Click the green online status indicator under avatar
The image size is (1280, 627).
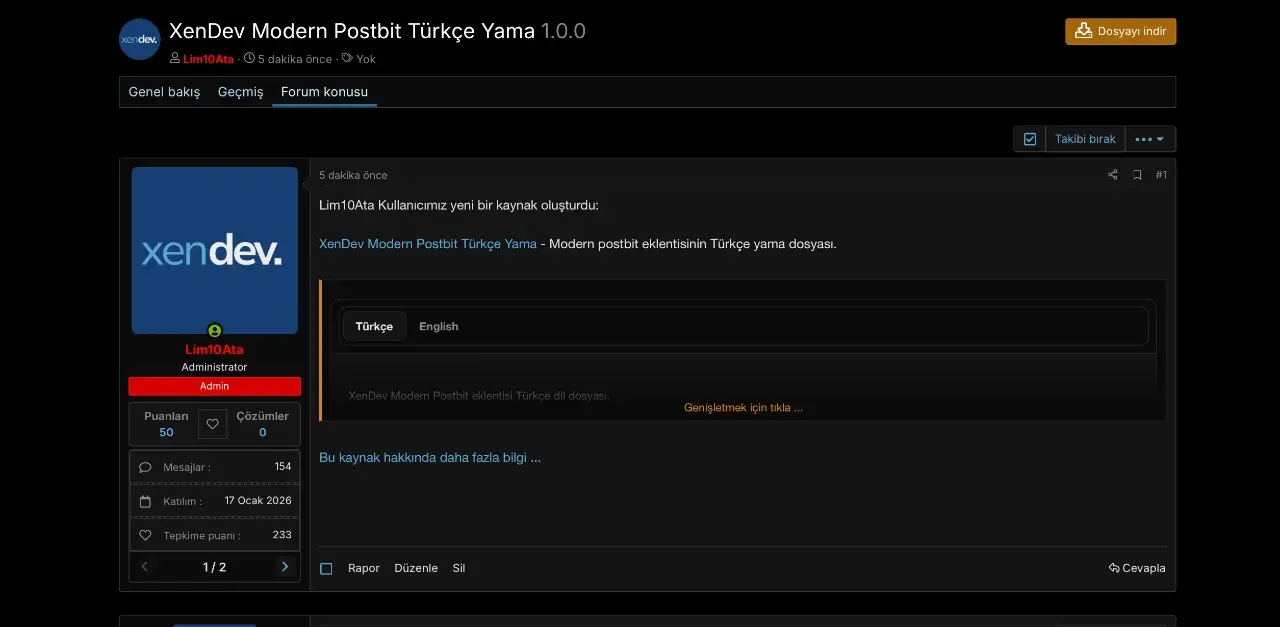click(214, 330)
